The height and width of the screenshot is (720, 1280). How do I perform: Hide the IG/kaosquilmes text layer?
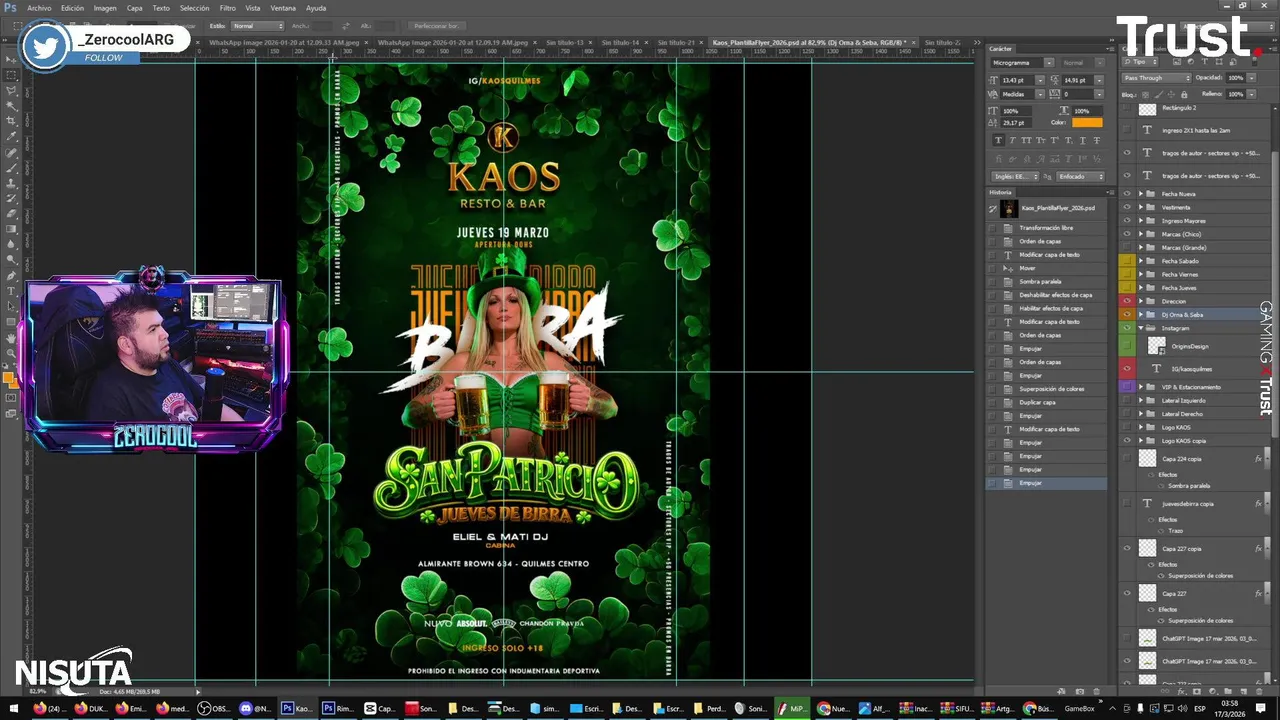click(1127, 369)
